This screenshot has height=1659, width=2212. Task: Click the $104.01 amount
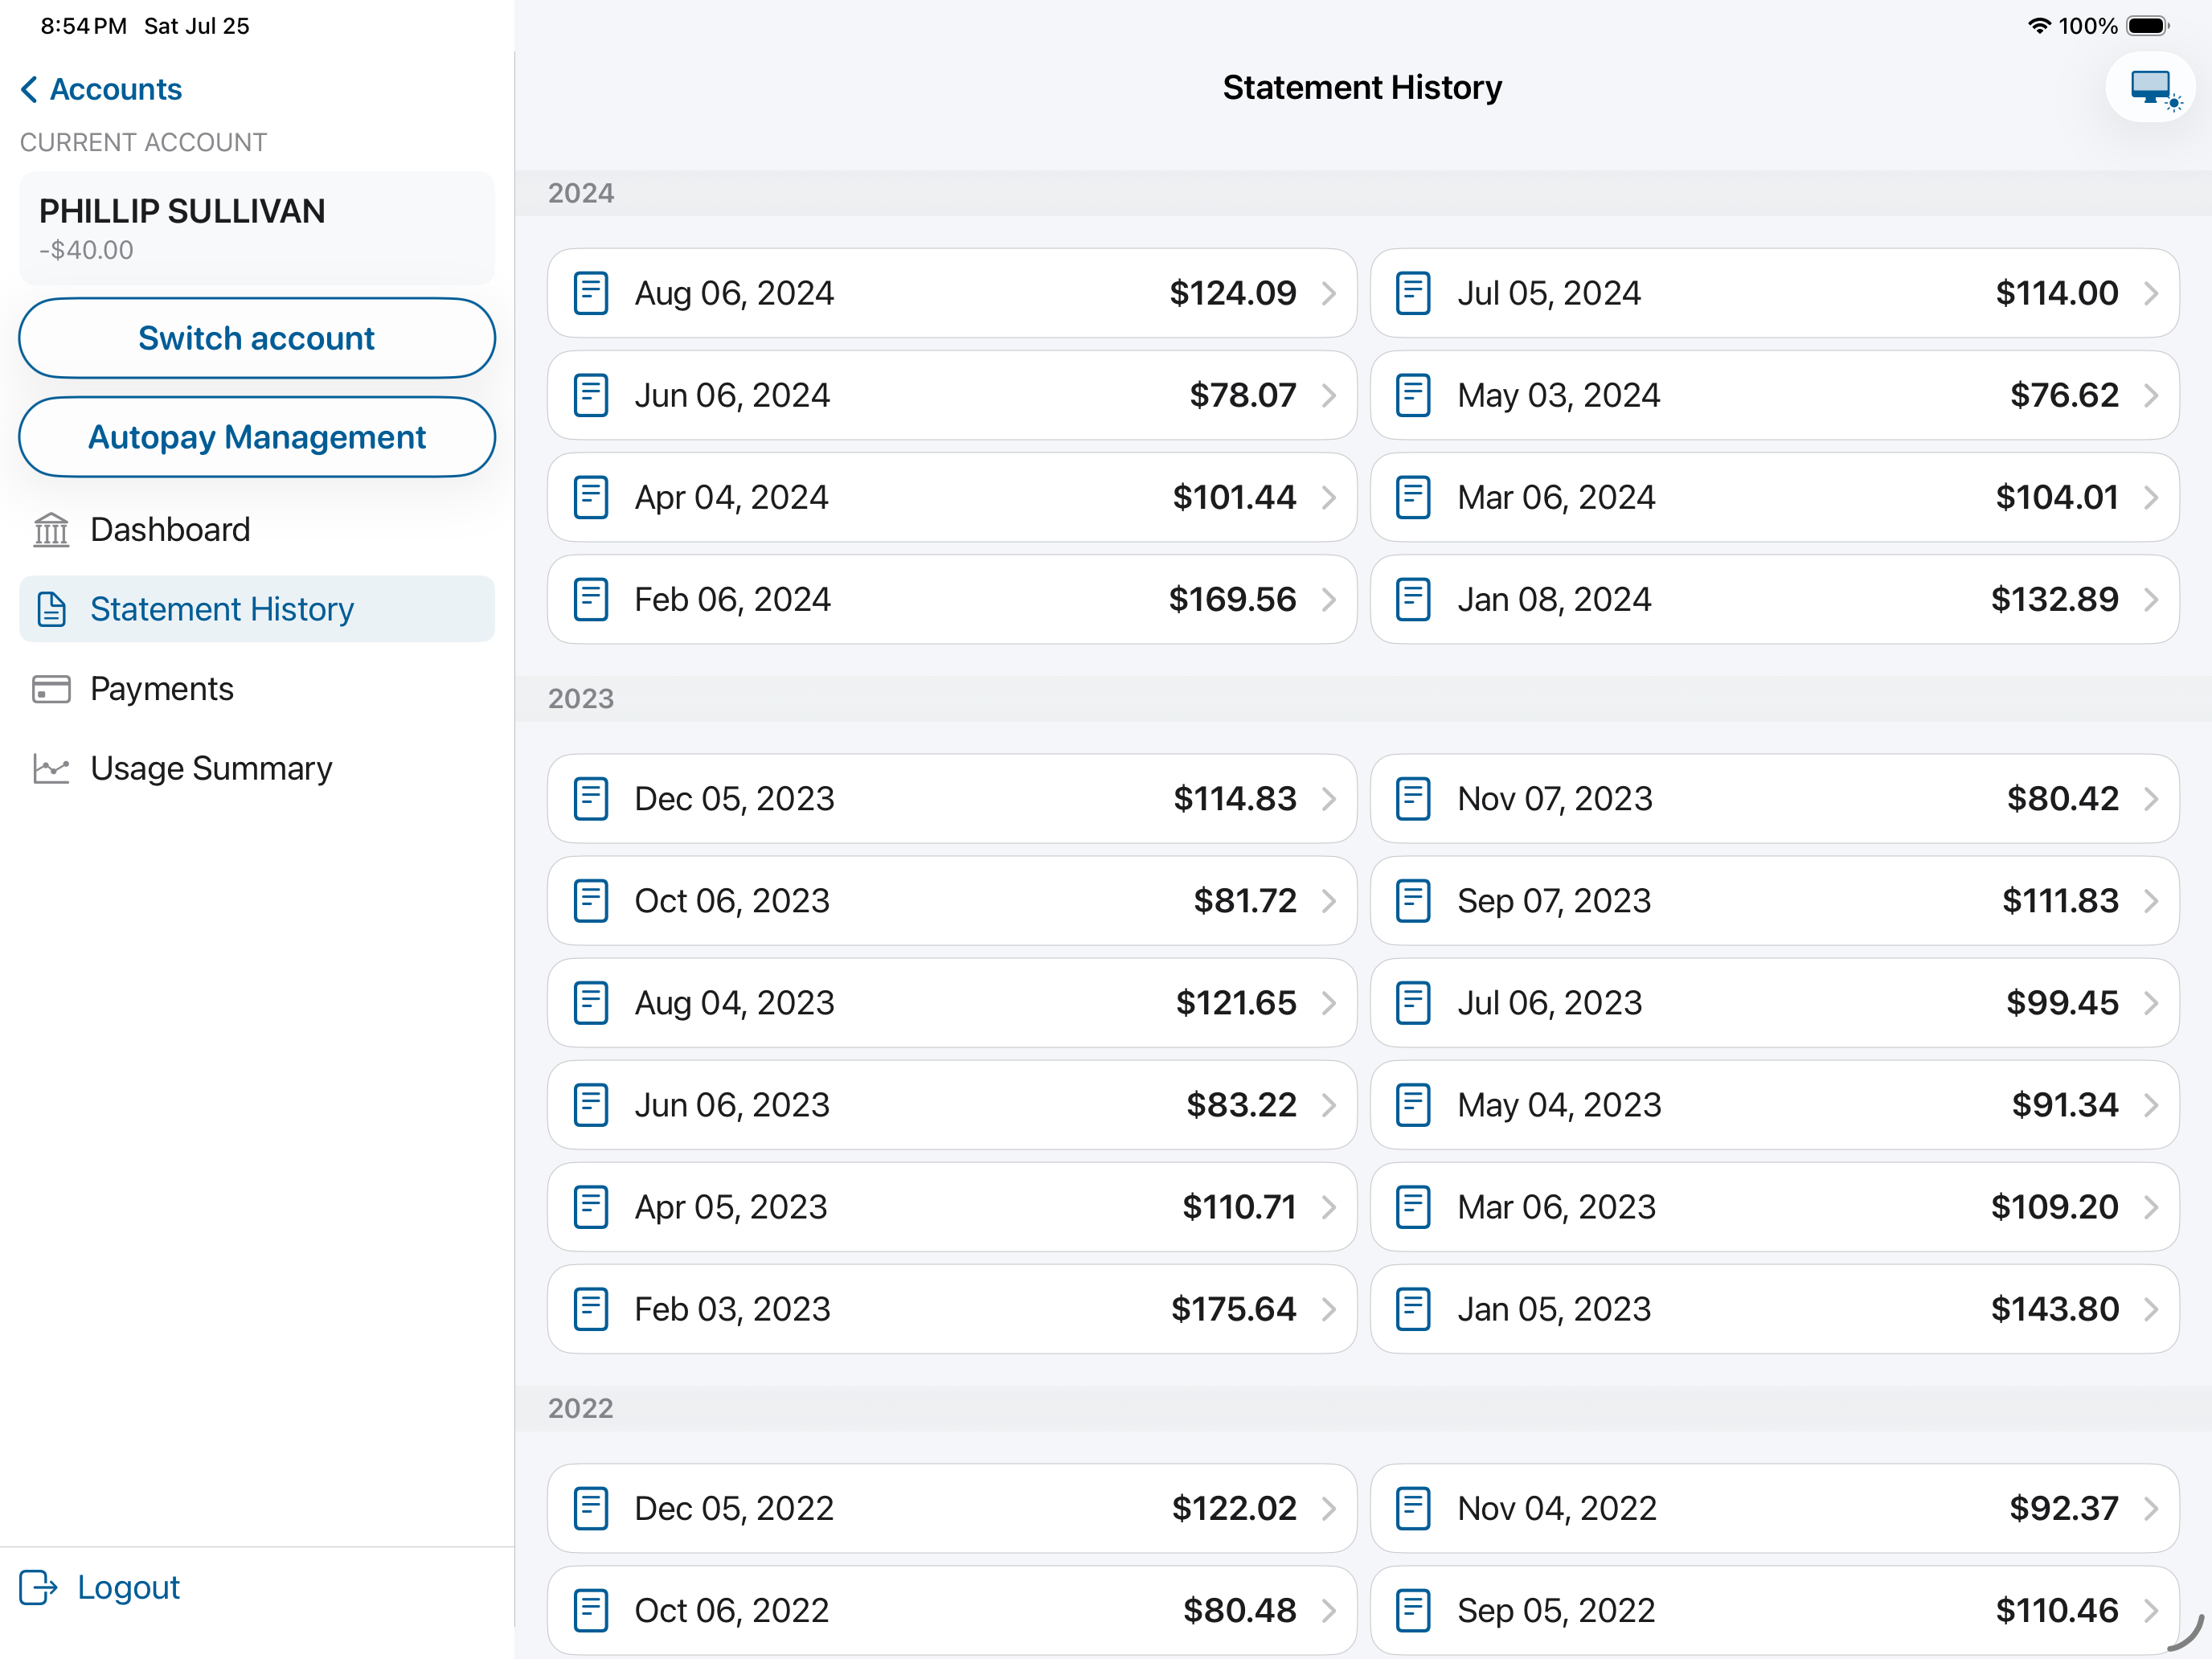(x=2057, y=497)
